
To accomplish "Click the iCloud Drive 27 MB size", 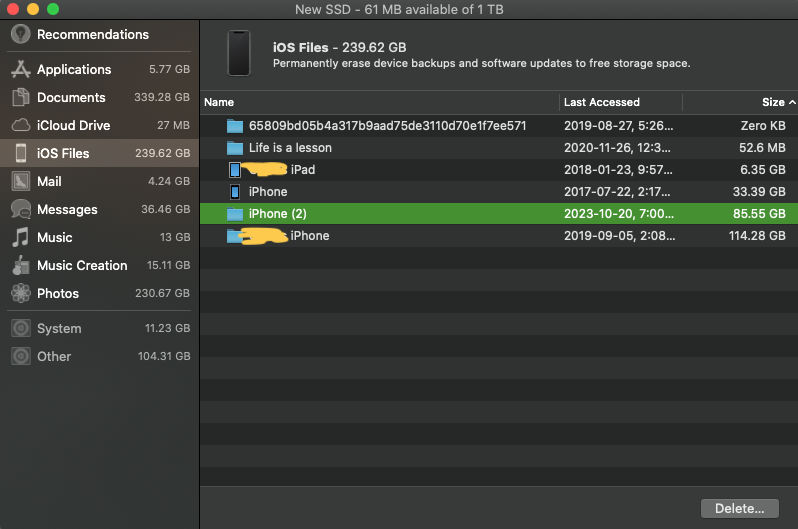I will pyautogui.click(x=173, y=125).
